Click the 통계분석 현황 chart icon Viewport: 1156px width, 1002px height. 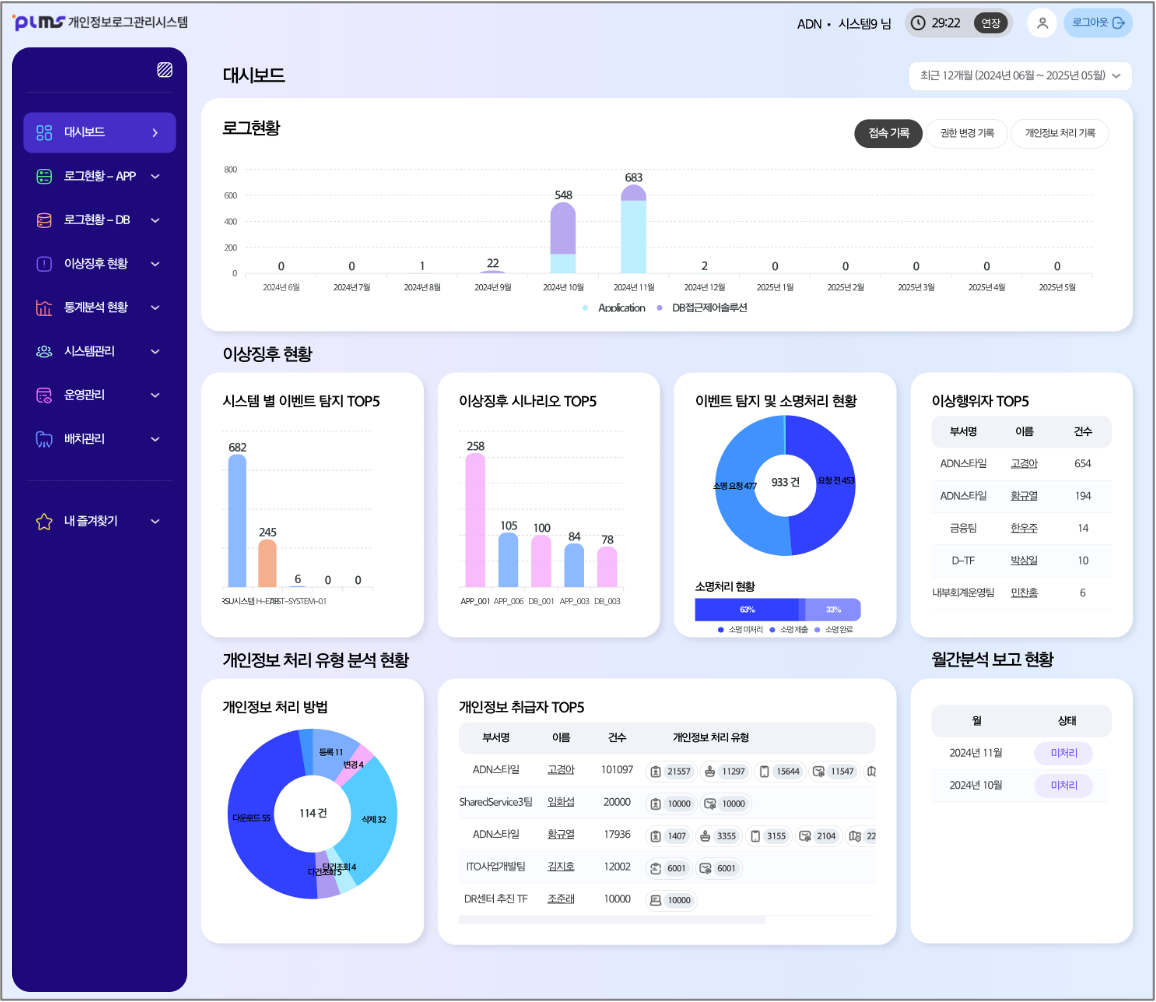pyautogui.click(x=44, y=308)
